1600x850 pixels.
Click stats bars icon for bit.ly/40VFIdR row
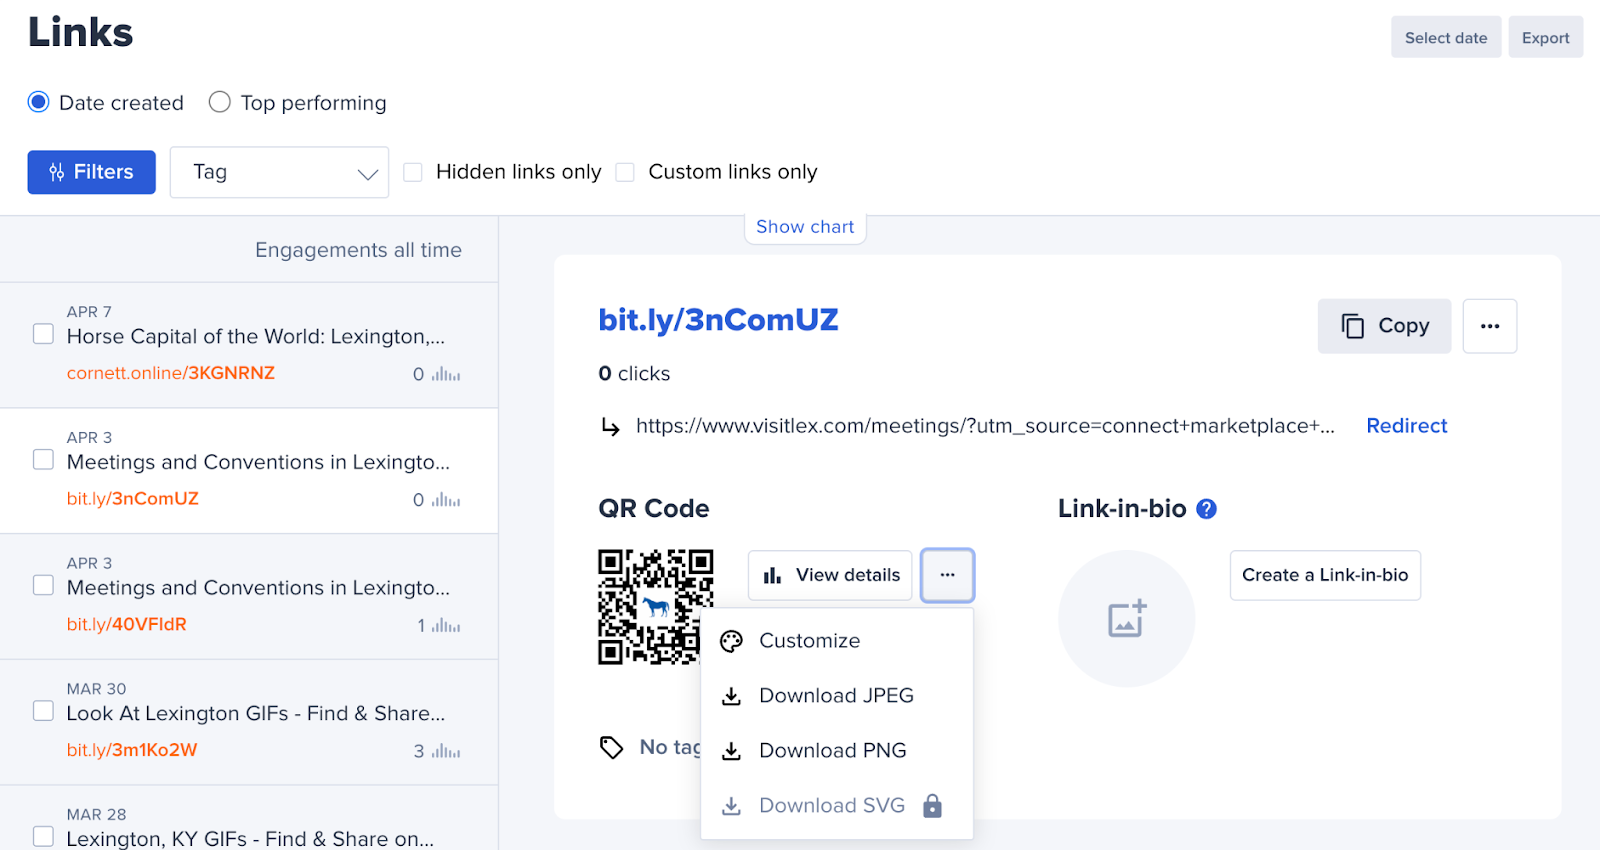446,626
